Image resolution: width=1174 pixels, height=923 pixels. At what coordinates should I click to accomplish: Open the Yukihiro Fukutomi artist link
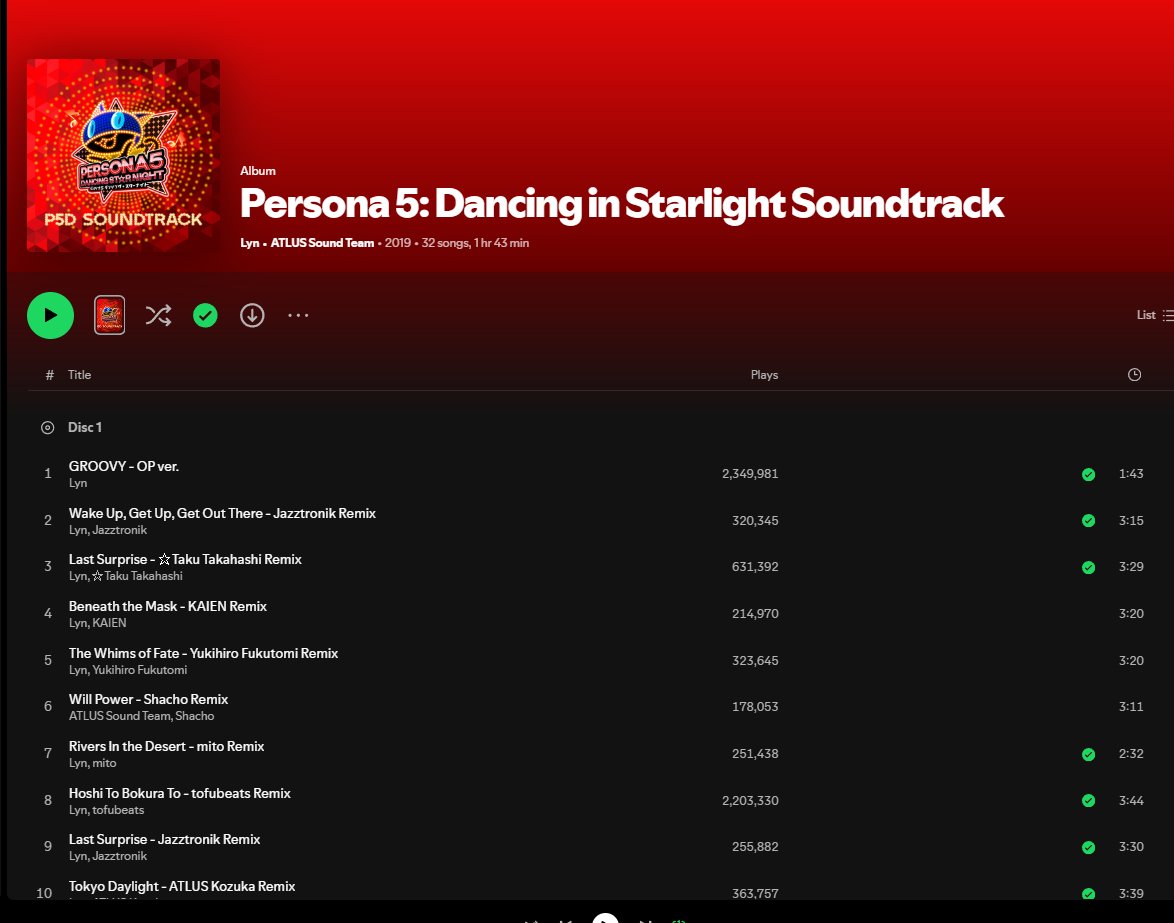[139, 670]
